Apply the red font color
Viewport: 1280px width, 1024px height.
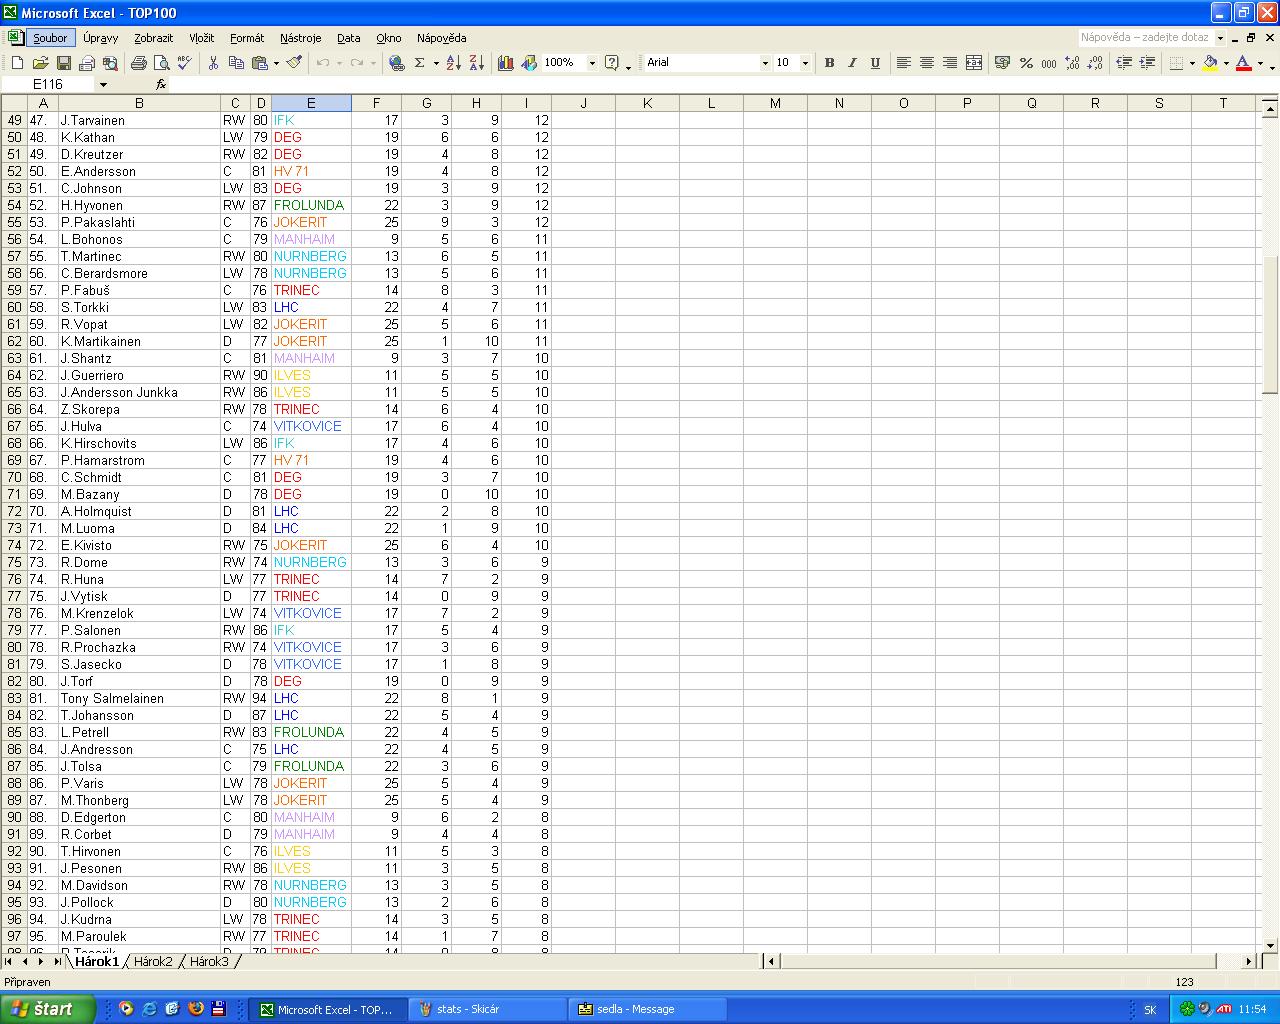[x=1243, y=63]
